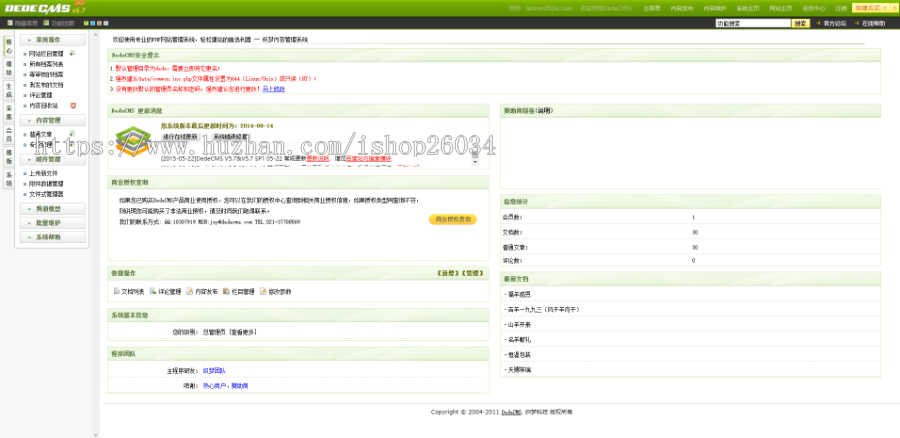Click the yellow 商业授权查询 button
The width and height of the screenshot is (900, 438).
452,219
